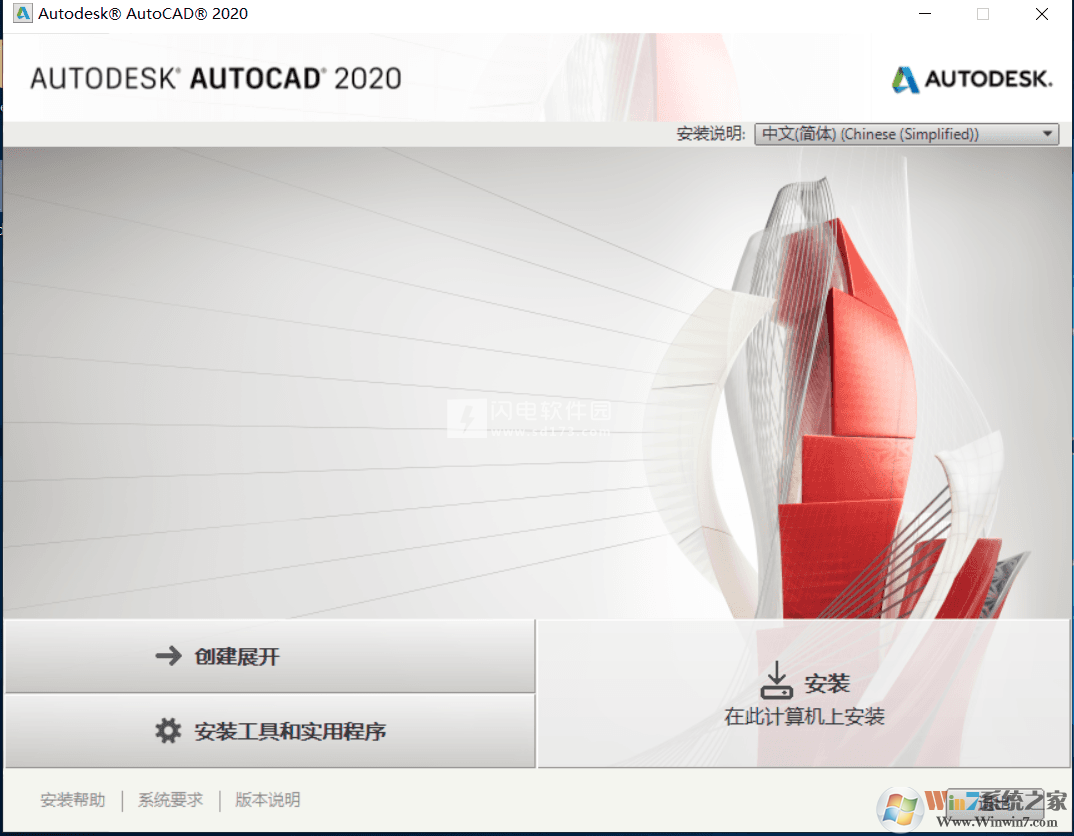Click the Win7 系统之家 globe icon
The height and width of the screenshot is (836, 1074).
click(899, 810)
